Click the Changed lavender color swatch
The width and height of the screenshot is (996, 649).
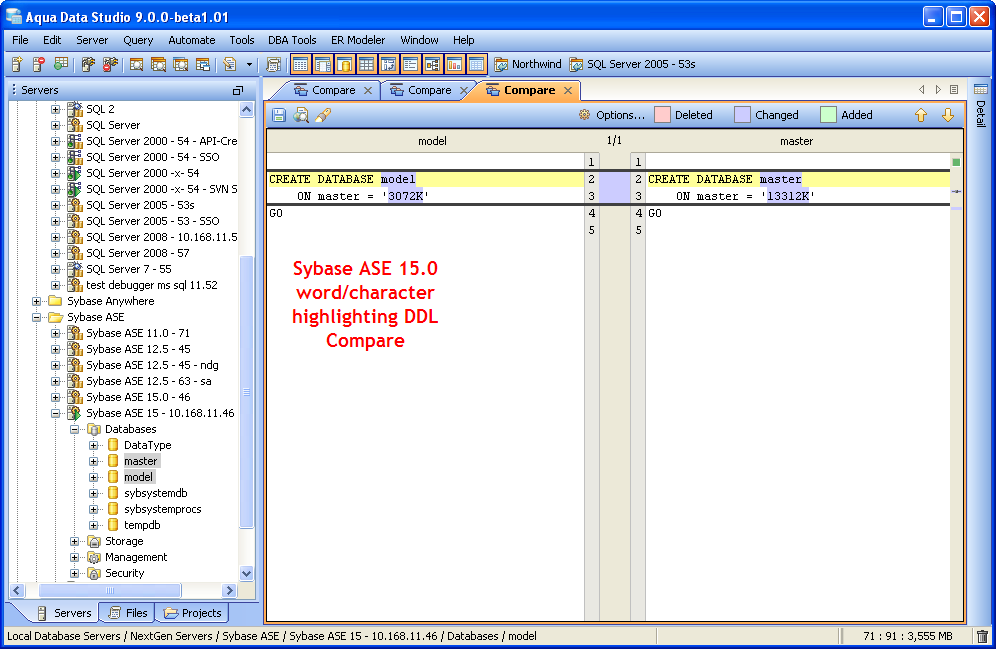click(x=743, y=115)
